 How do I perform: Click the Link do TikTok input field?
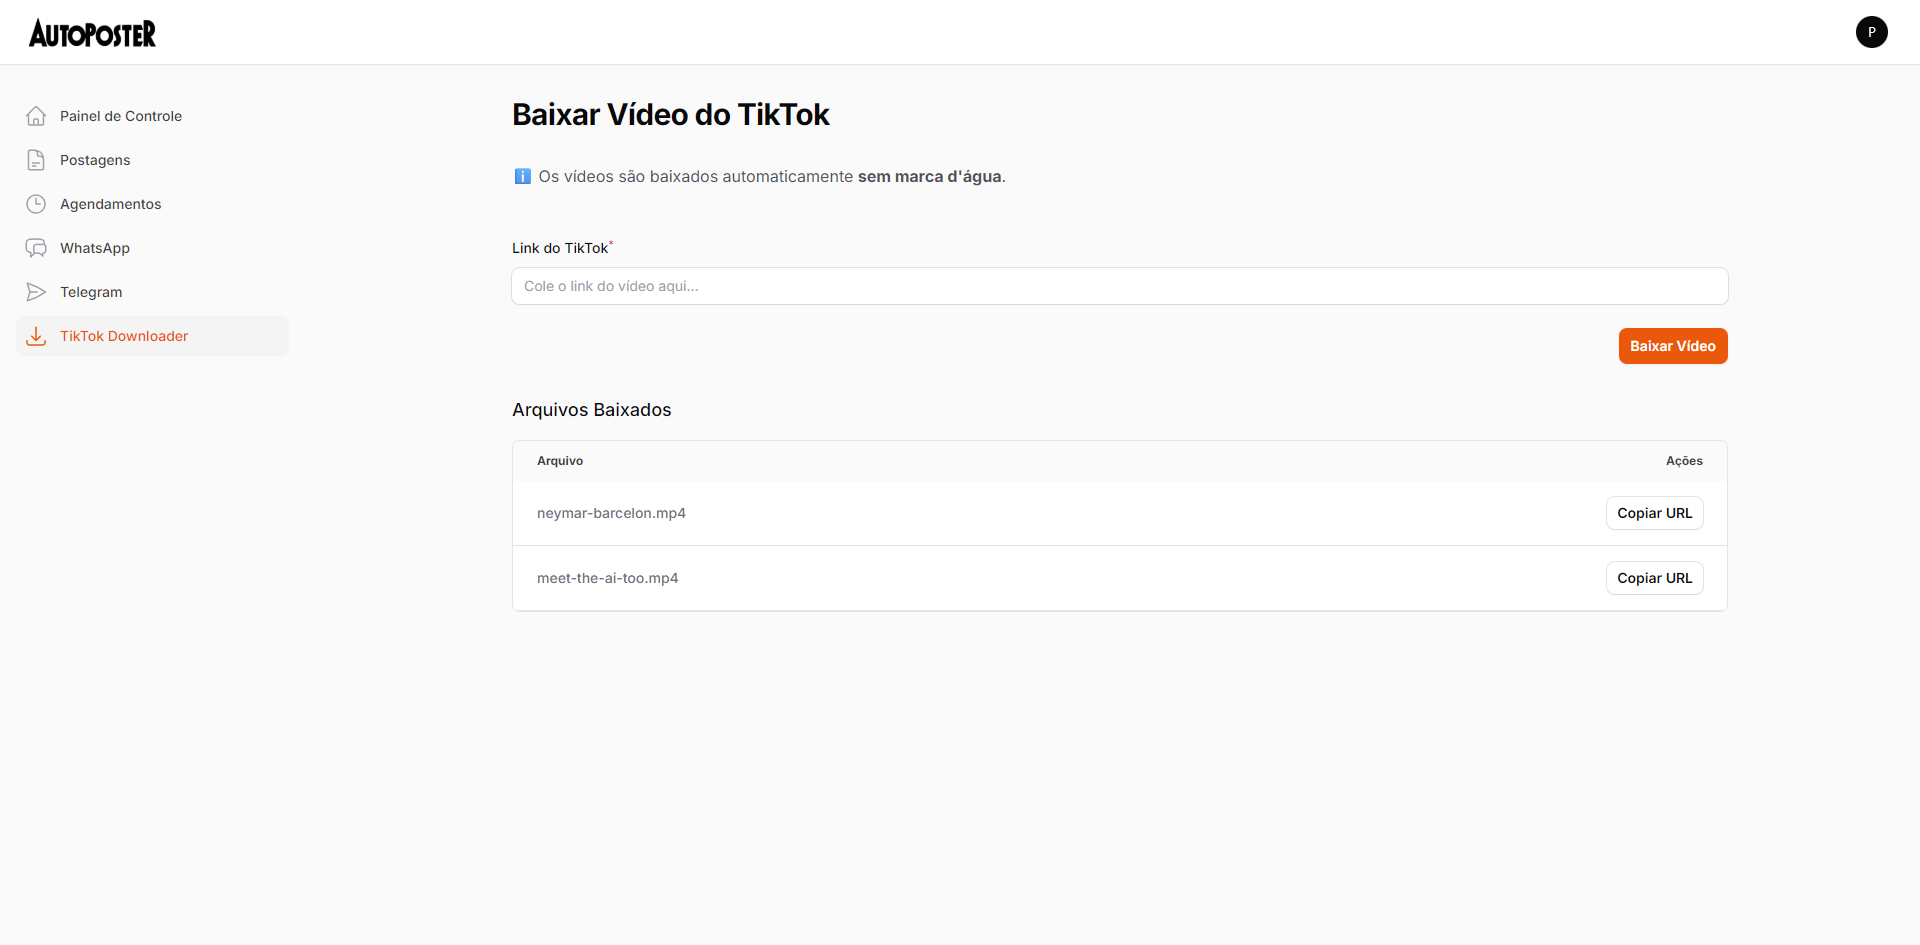[x=1118, y=285]
